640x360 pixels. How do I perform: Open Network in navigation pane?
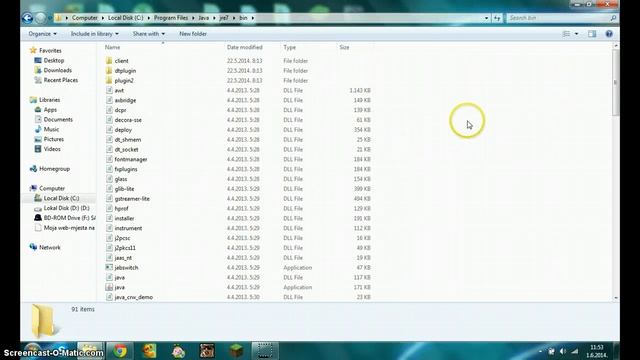[x=50, y=247]
